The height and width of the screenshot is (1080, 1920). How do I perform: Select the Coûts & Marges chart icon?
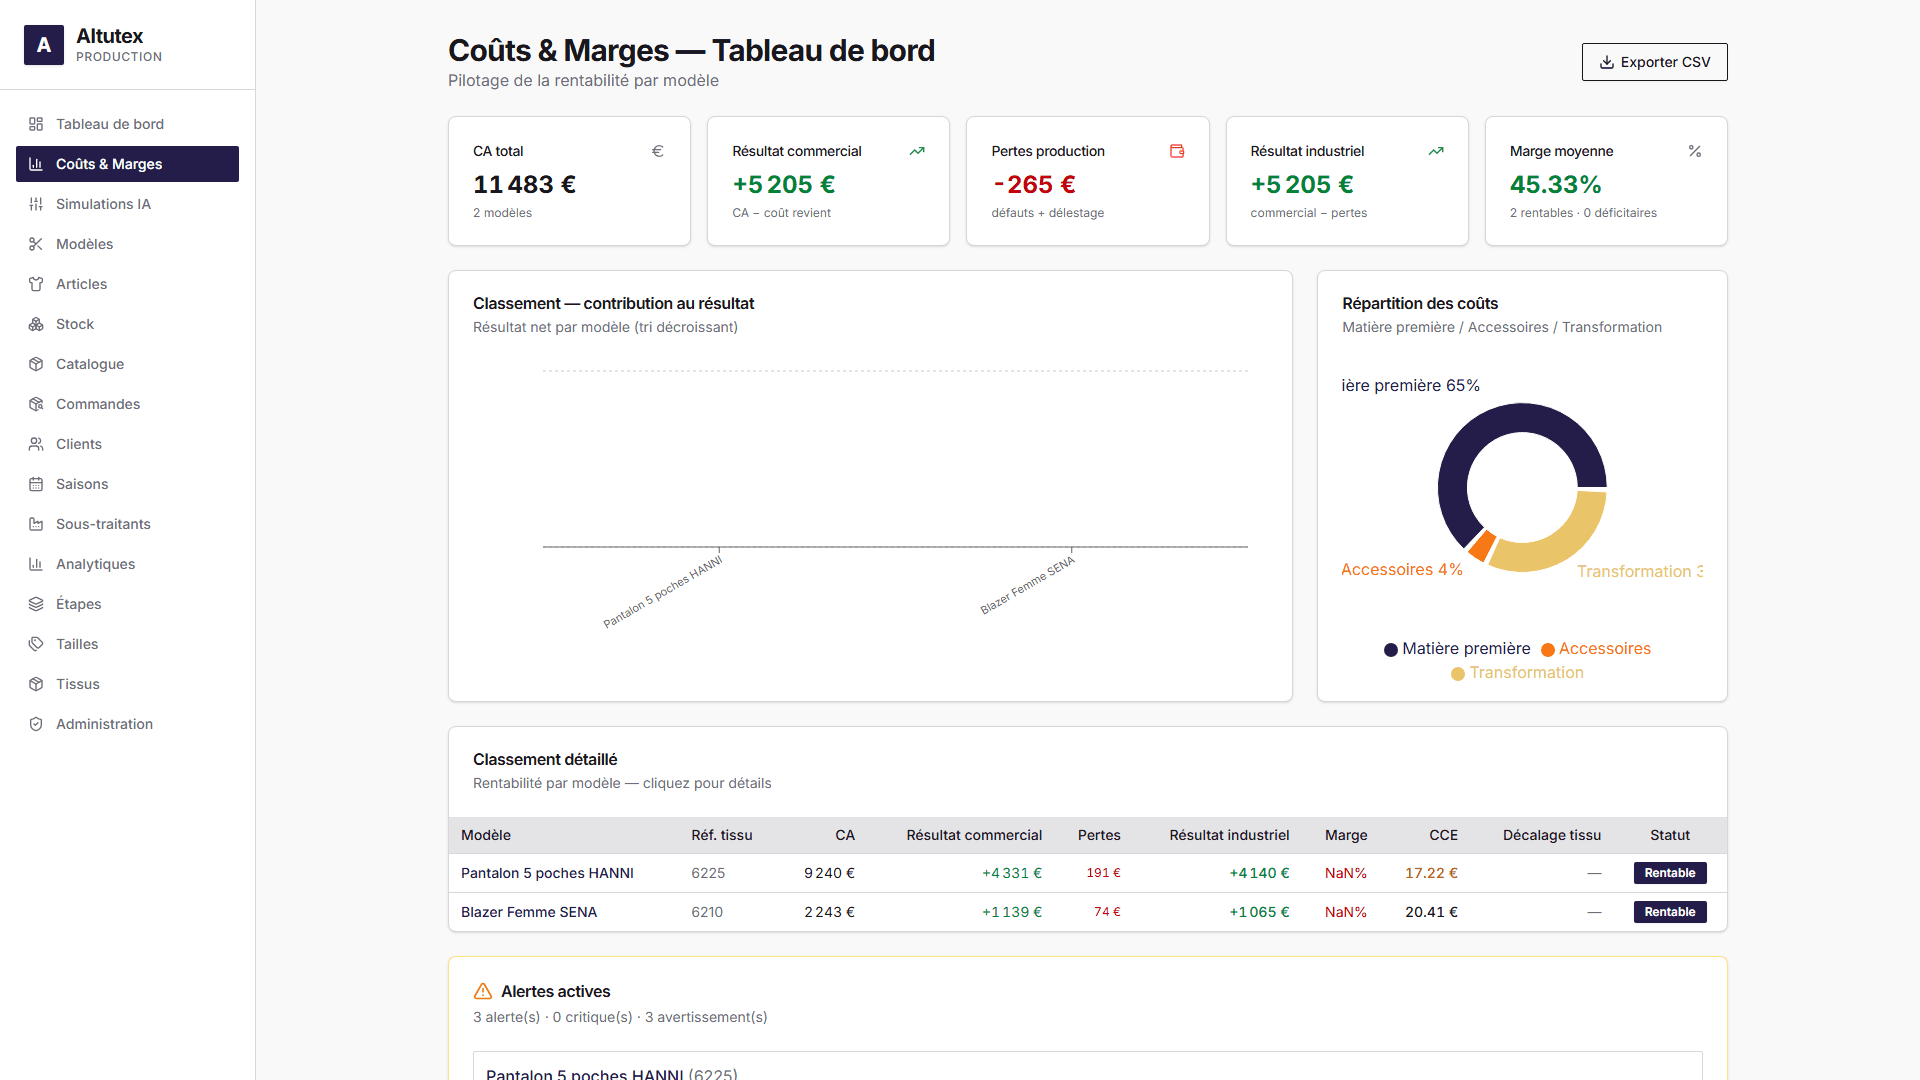36,164
